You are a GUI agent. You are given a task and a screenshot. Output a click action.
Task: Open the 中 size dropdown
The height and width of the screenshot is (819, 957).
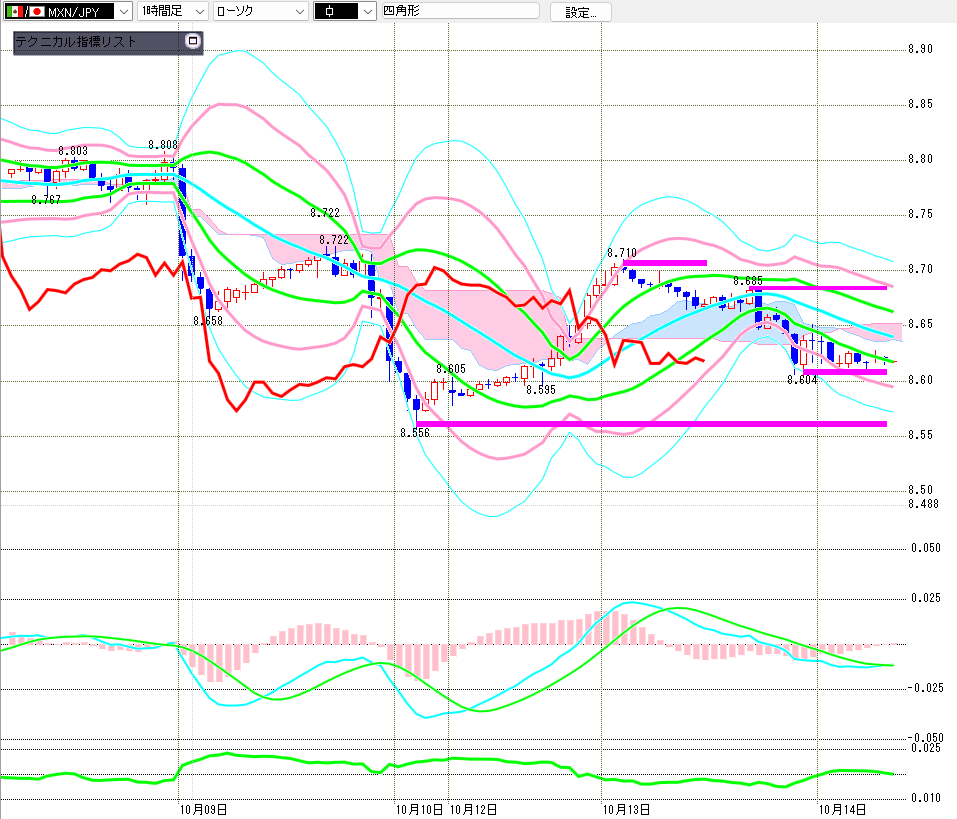[345, 12]
